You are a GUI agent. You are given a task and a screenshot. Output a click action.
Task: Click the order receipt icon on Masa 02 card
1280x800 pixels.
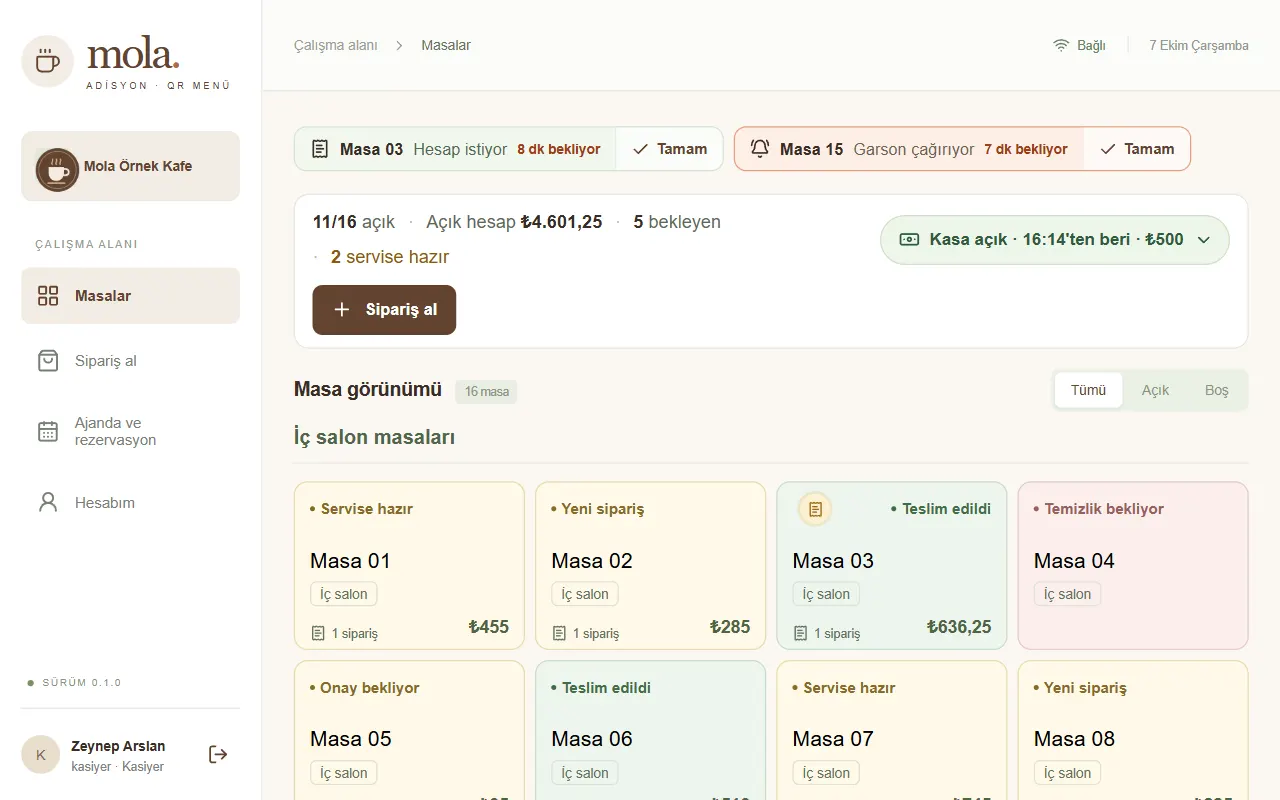(559, 633)
